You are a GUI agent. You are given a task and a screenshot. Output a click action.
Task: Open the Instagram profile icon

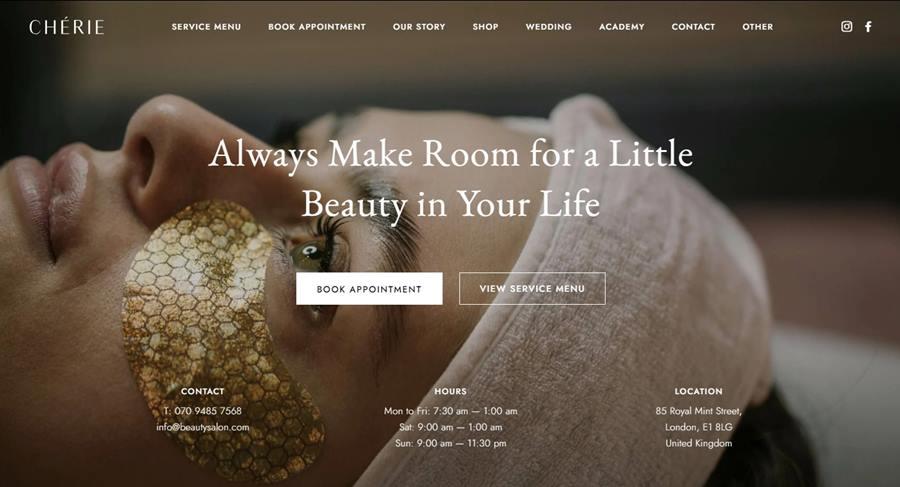(847, 26)
